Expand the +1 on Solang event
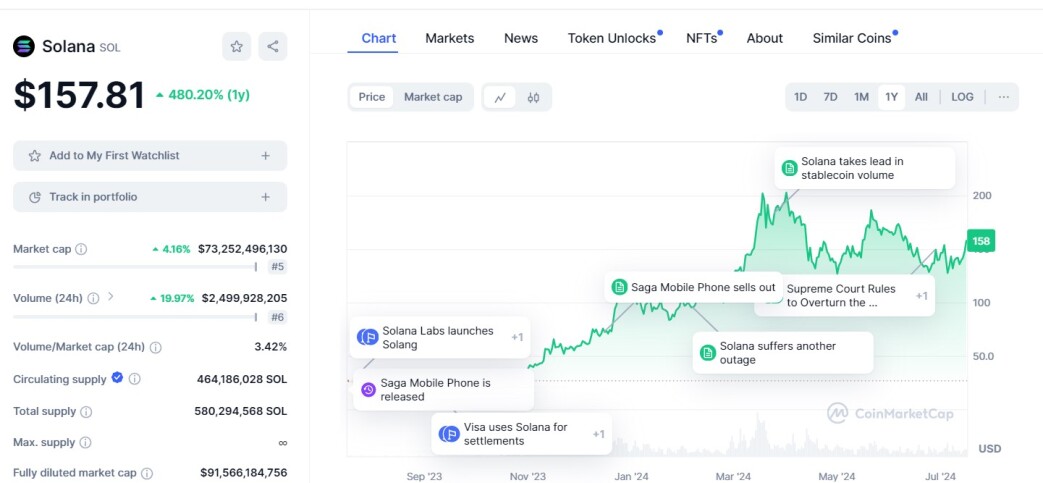 click(517, 337)
